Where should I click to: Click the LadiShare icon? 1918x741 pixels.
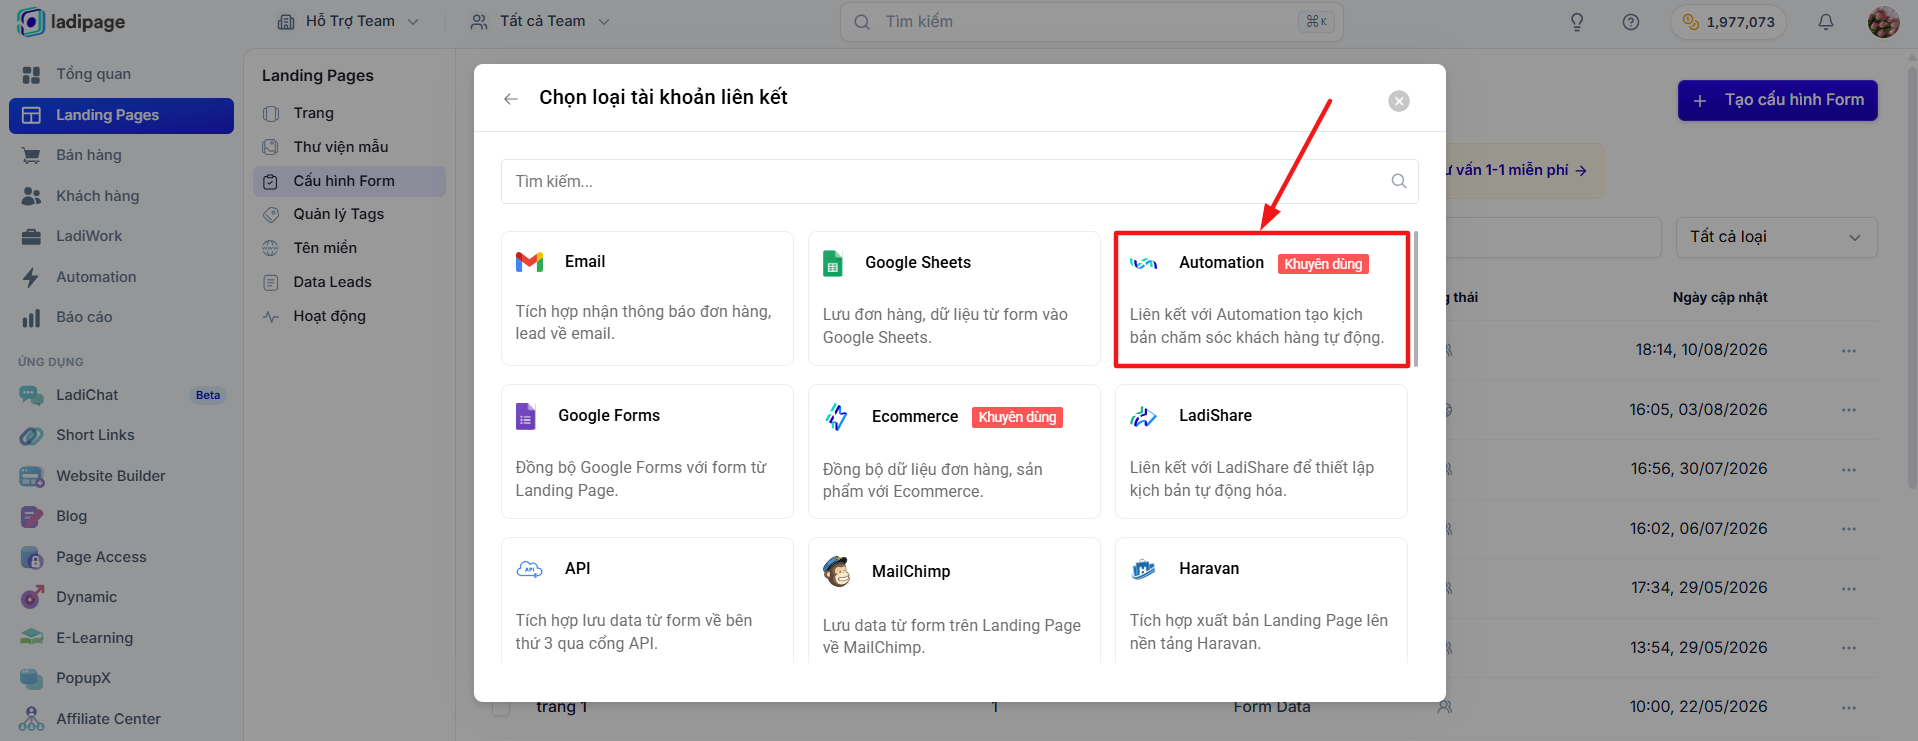coord(1143,416)
